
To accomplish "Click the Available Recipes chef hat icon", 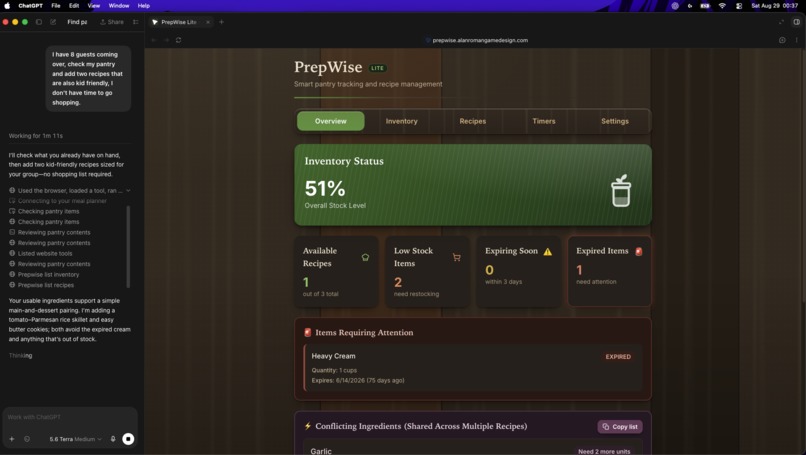I will 365,257.
